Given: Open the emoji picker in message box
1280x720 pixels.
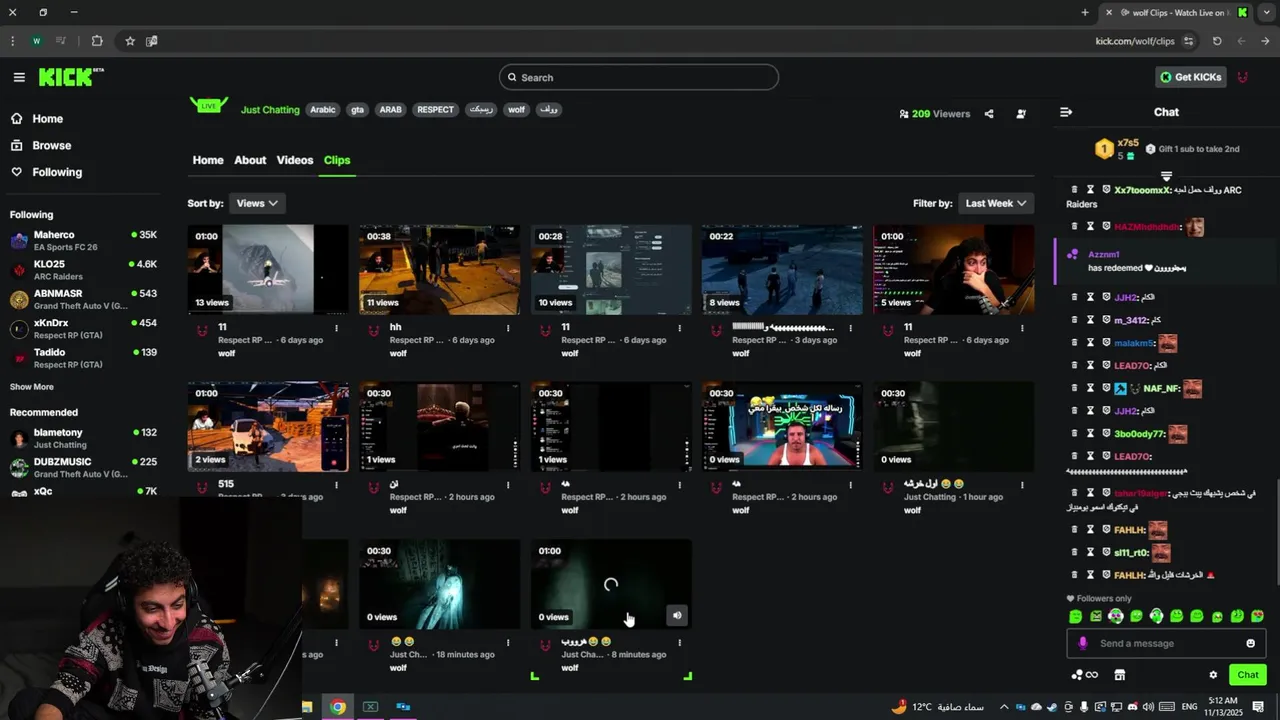Looking at the screenshot, I should (1250, 643).
